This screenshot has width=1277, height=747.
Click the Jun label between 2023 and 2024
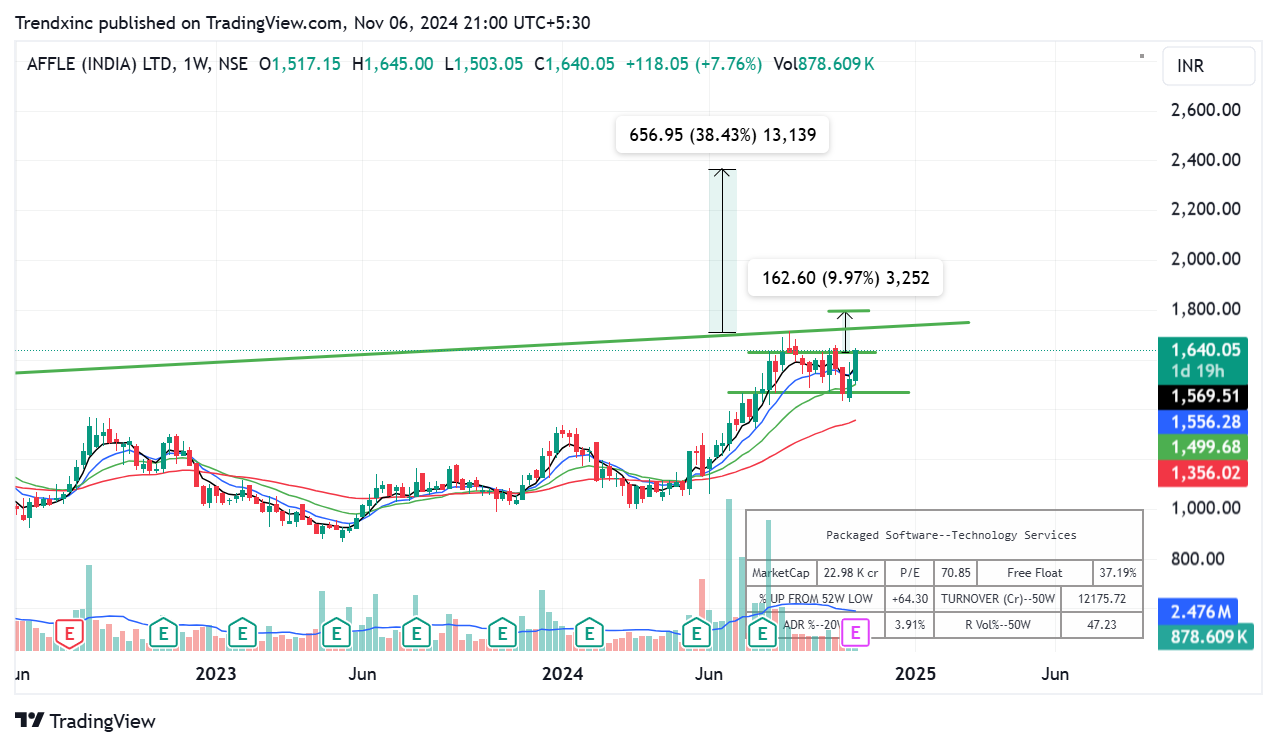362,674
